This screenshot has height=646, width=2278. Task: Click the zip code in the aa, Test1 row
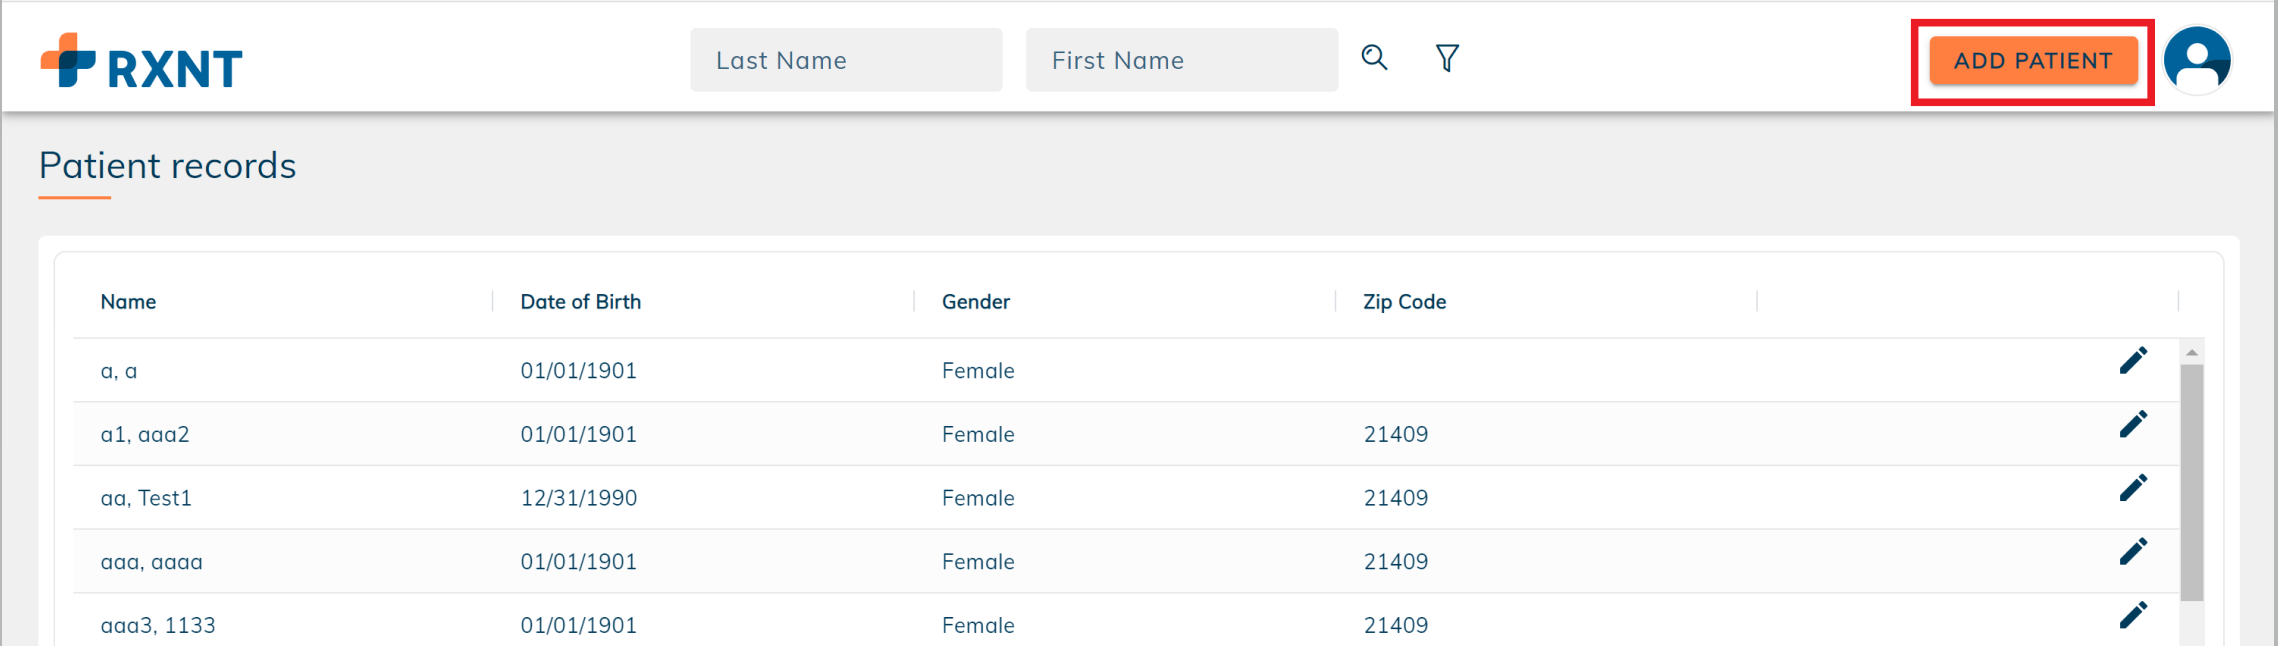pos(1396,498)
